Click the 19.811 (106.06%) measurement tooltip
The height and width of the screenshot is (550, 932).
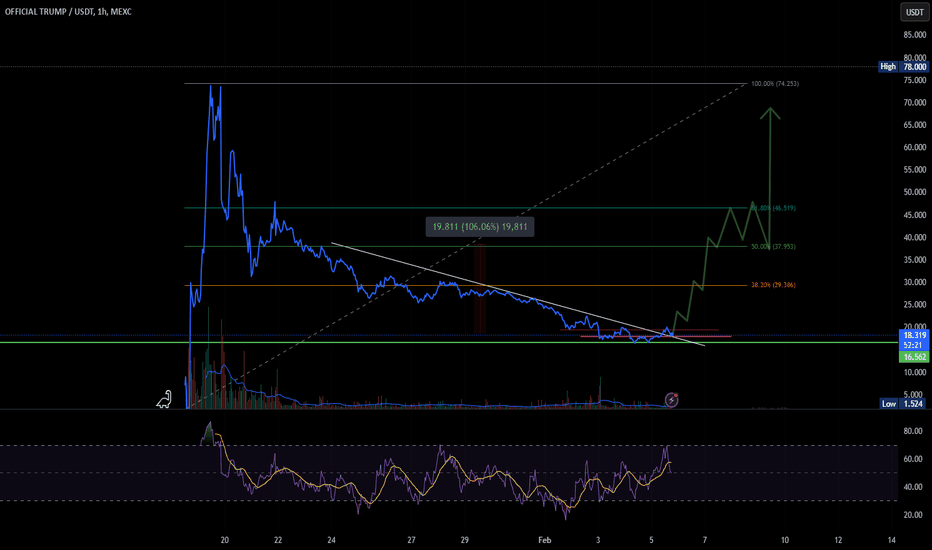point(480,227)
